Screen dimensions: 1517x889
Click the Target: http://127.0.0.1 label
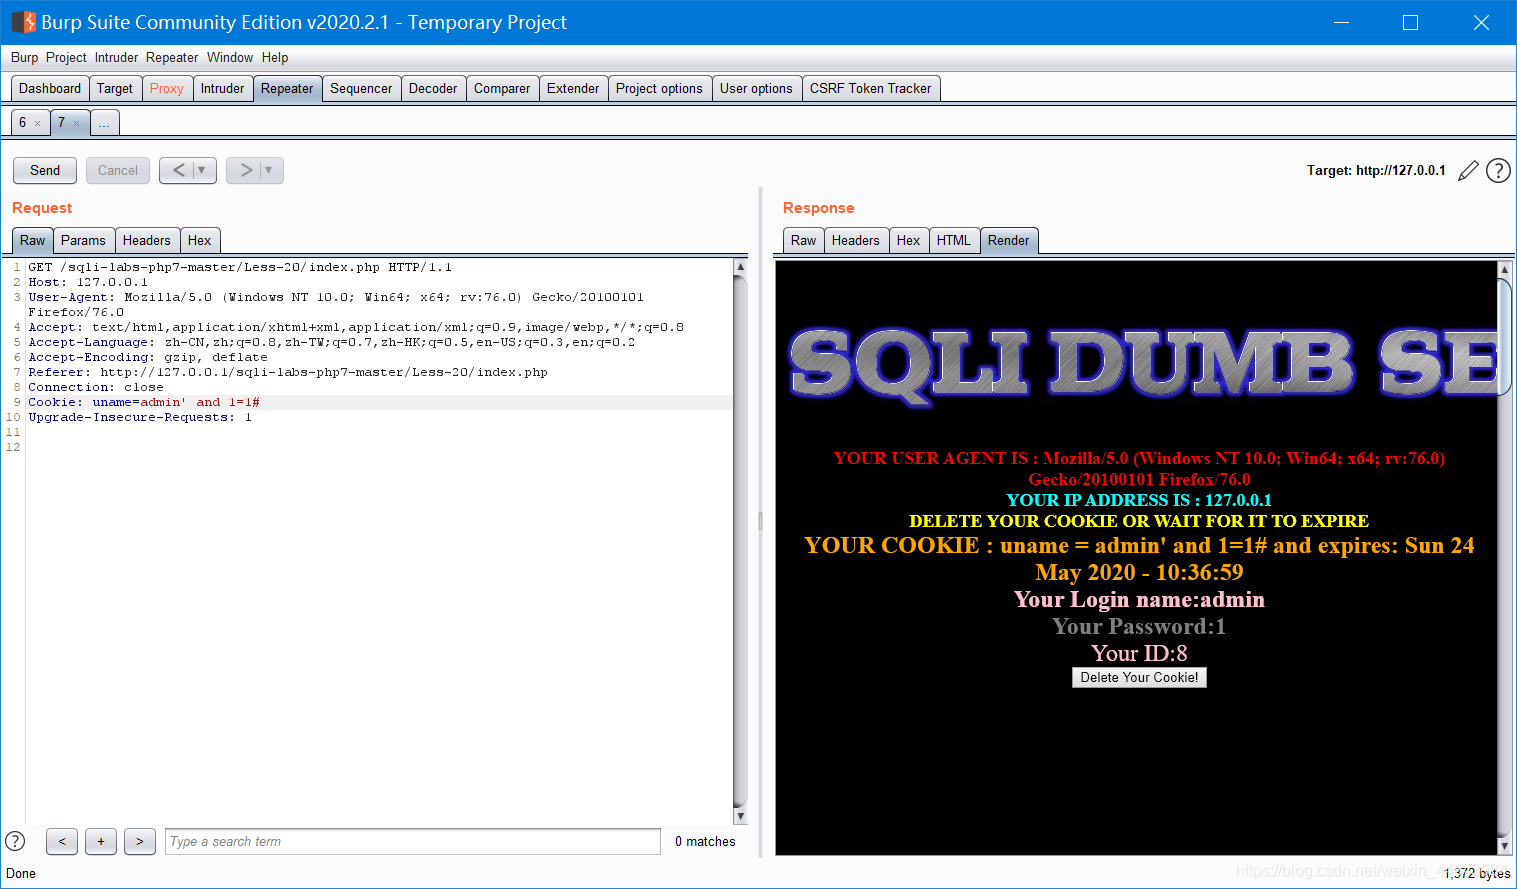(x=1376, y=170)
